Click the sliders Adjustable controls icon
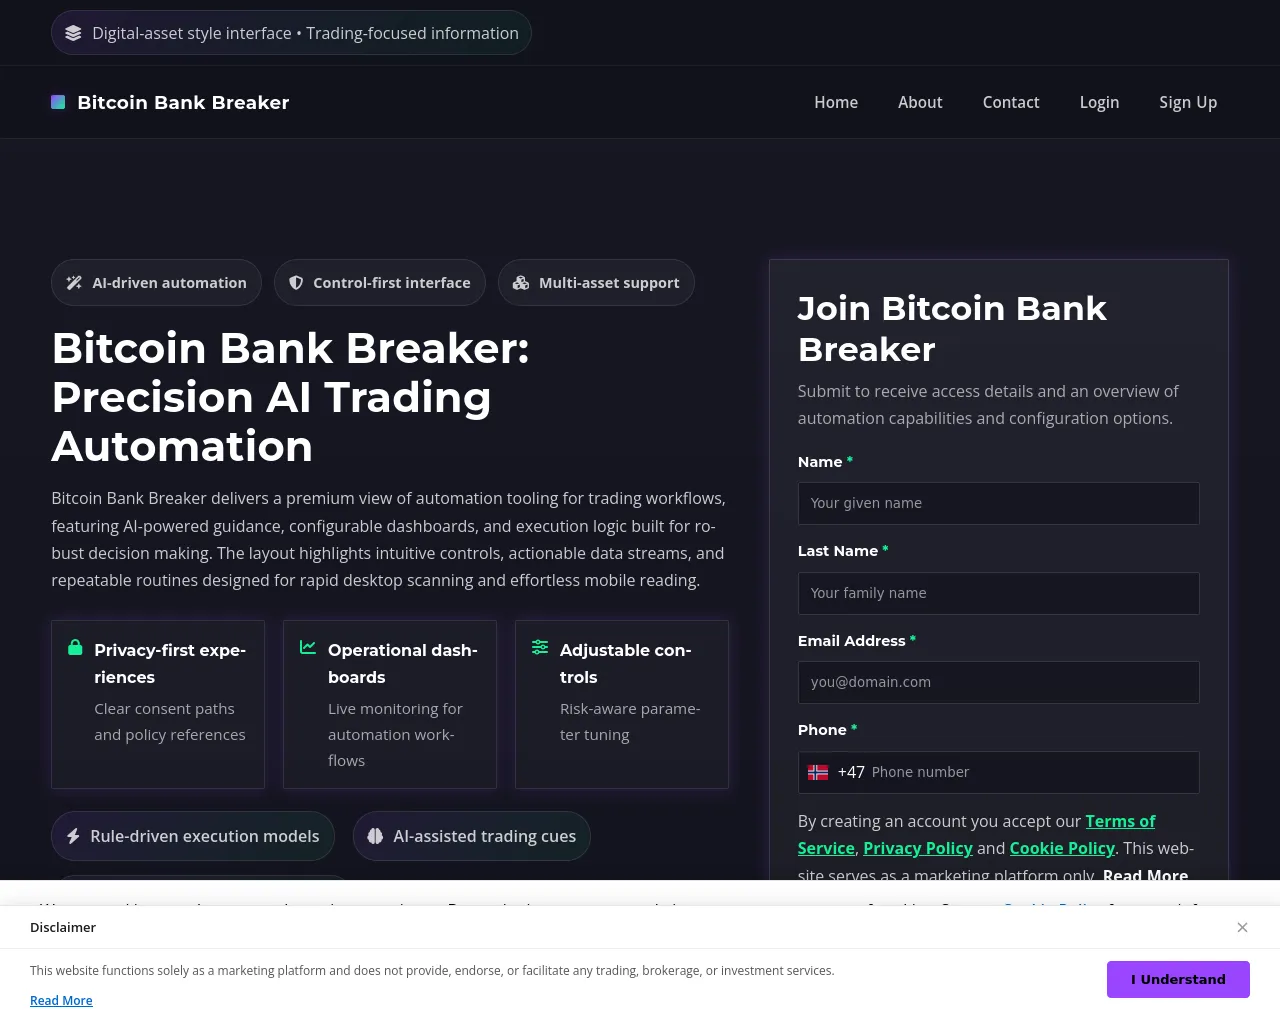Screen dimensions: 1280x1024 (540, 647)
